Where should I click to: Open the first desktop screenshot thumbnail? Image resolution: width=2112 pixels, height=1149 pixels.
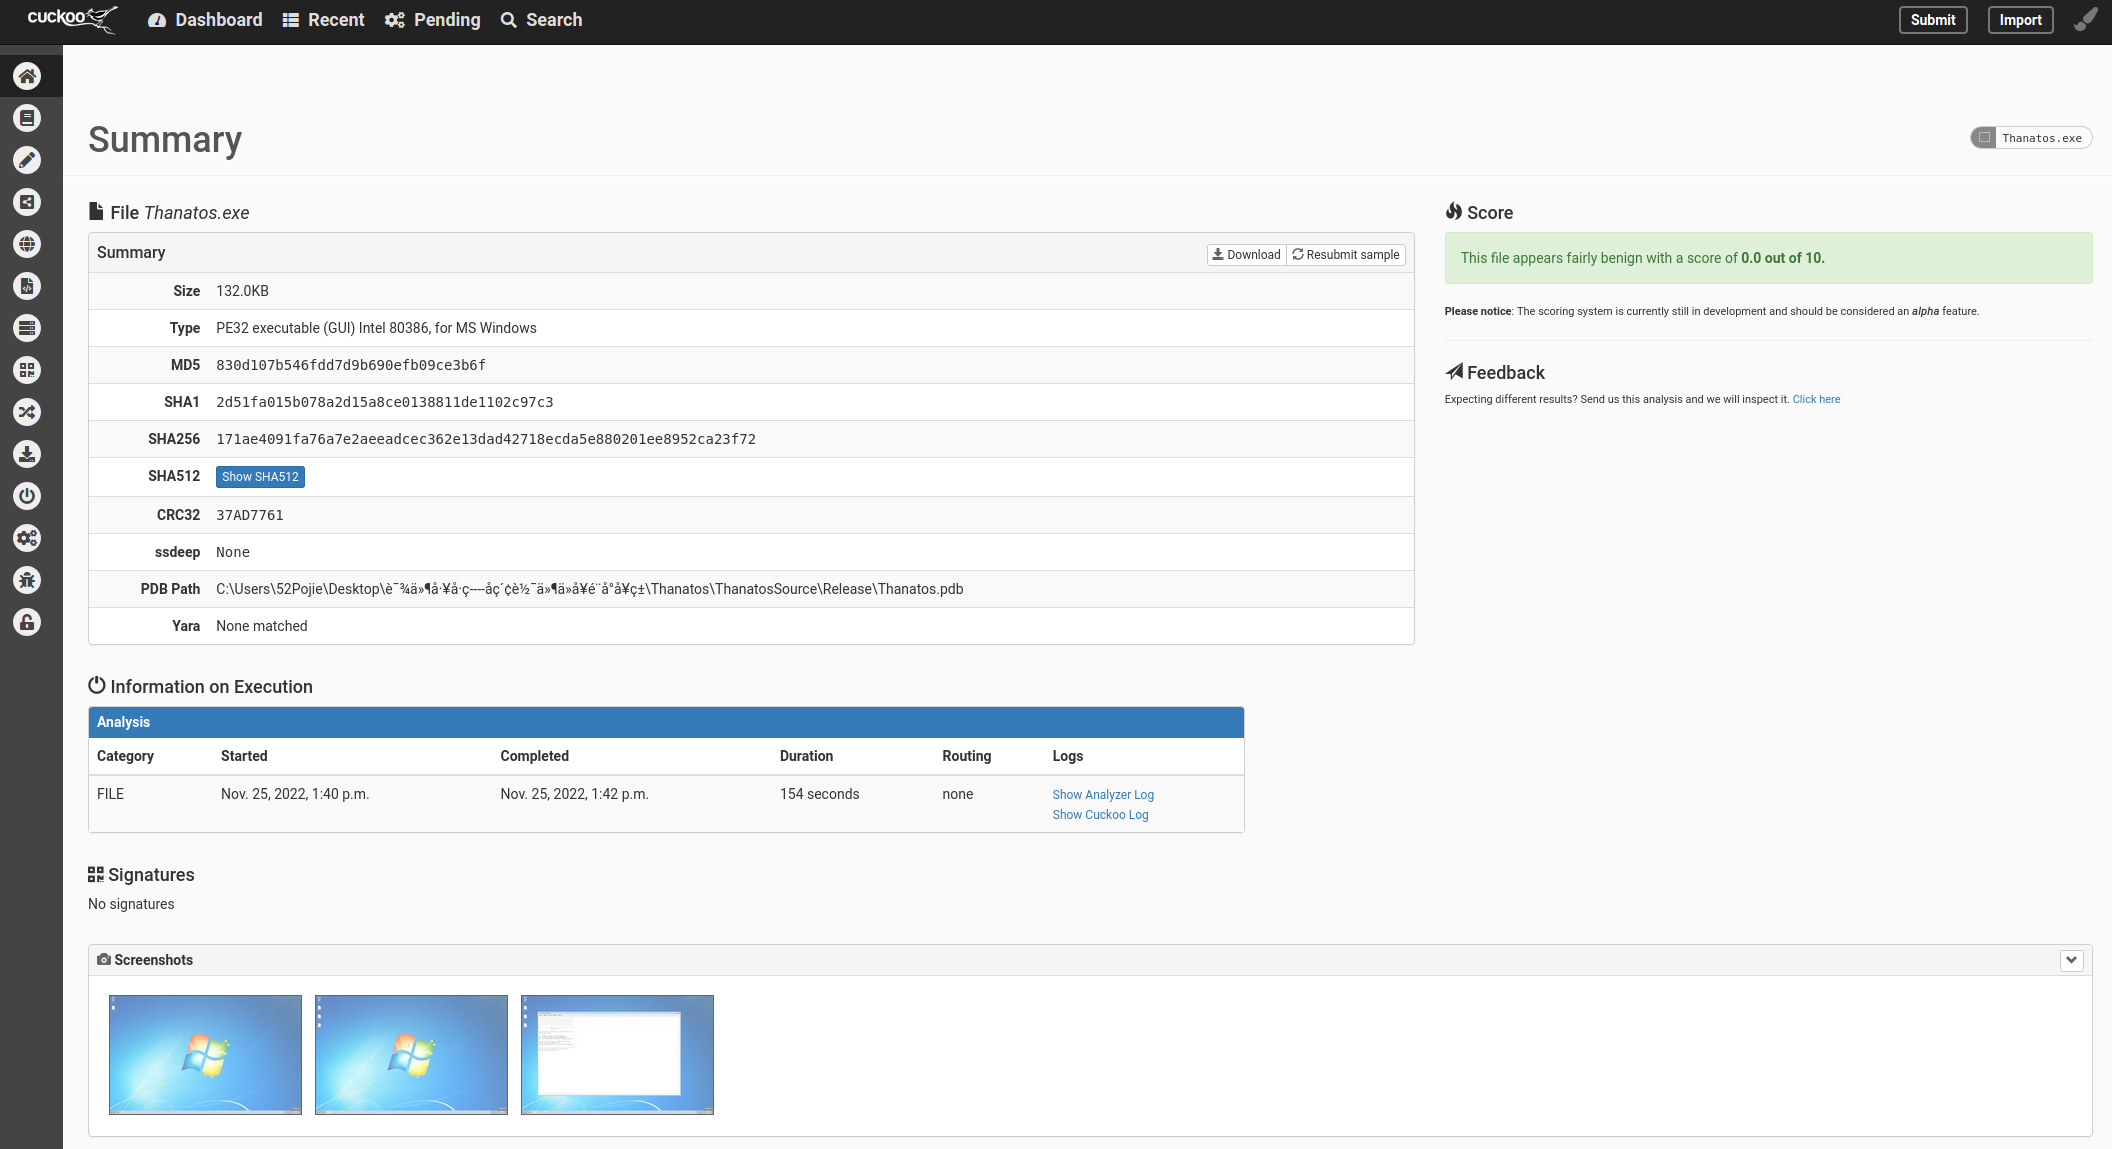[x=205, y=1055]
